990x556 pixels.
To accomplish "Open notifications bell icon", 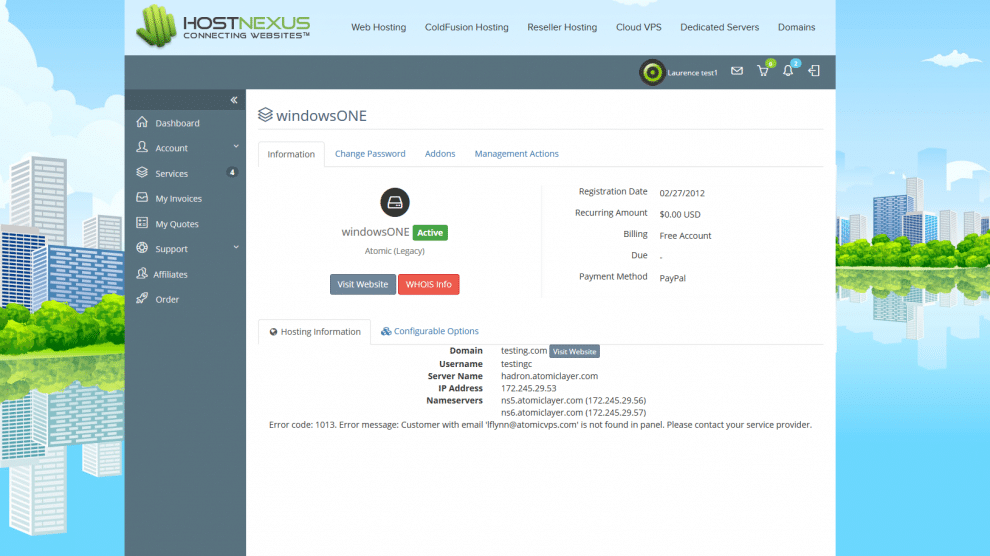I will [x=788, y=71].
